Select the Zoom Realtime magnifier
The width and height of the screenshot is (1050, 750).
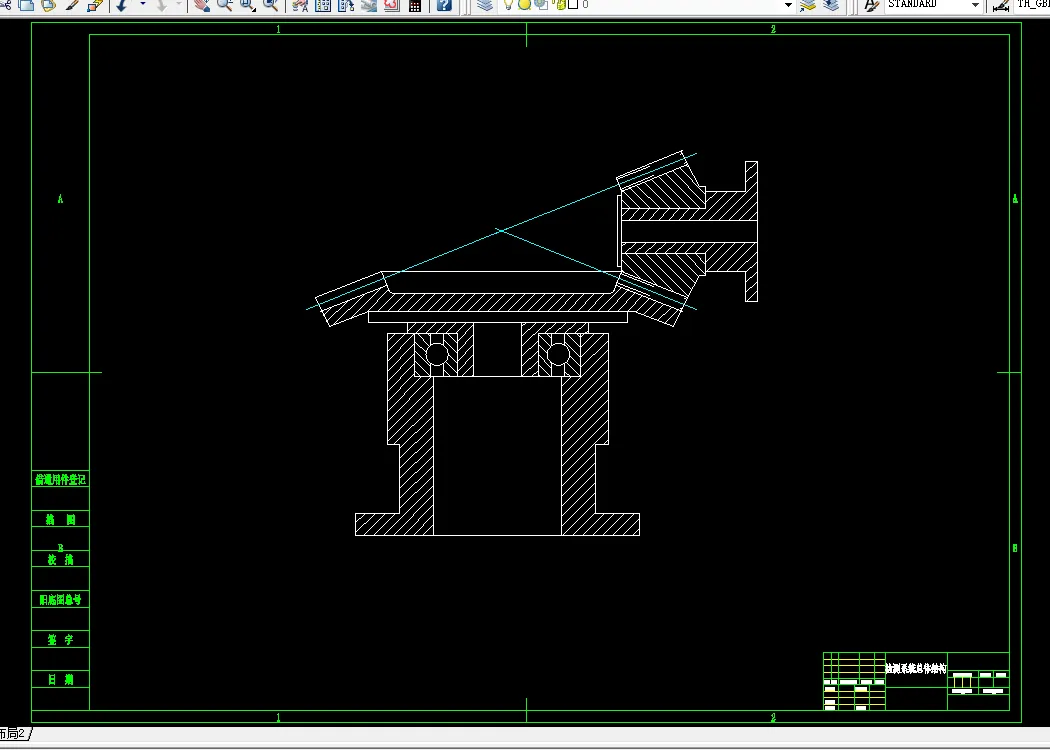(x=224, y=5)
